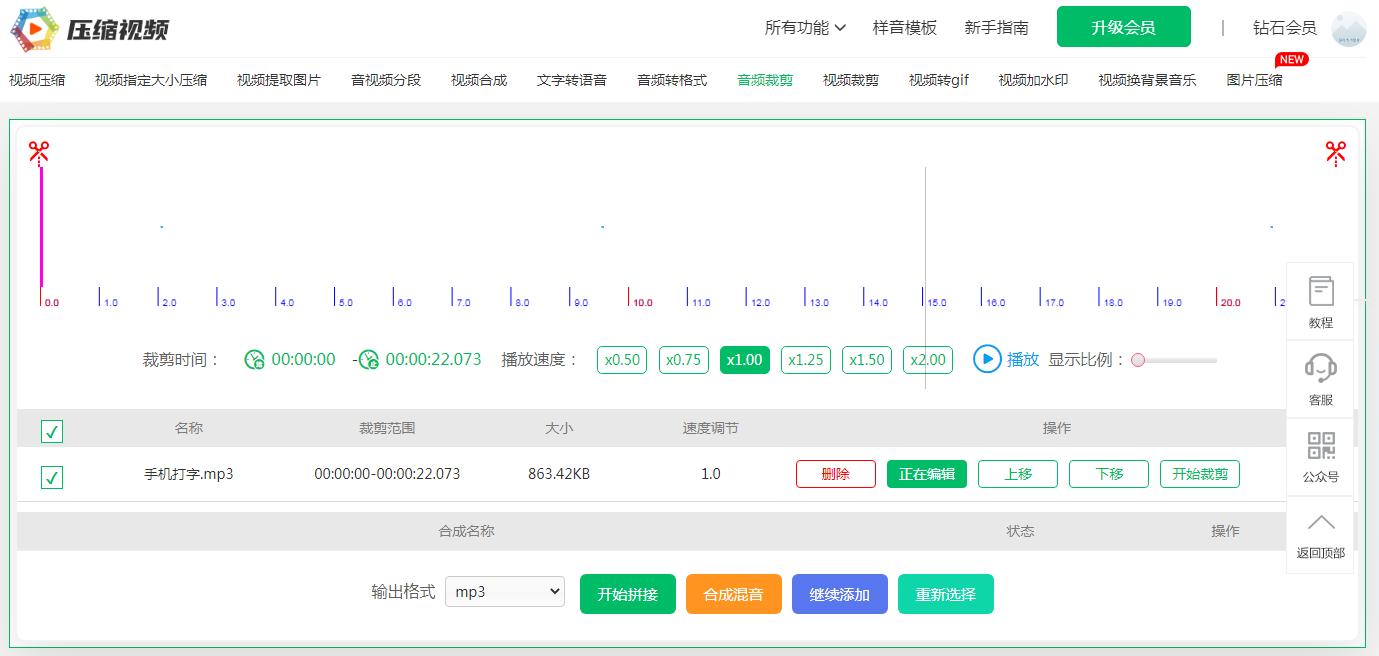The height and width of the screenshot is (656, 1379).
Task: Open the 文字转语音 tab
Action: click(571, 80)
